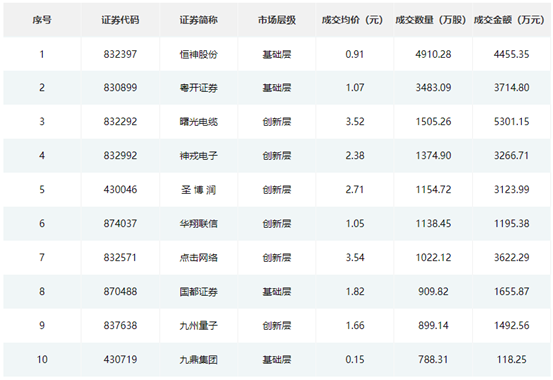Click the 市场层级 column header
This screenshot has width=553, height=380.
point(277,20)
